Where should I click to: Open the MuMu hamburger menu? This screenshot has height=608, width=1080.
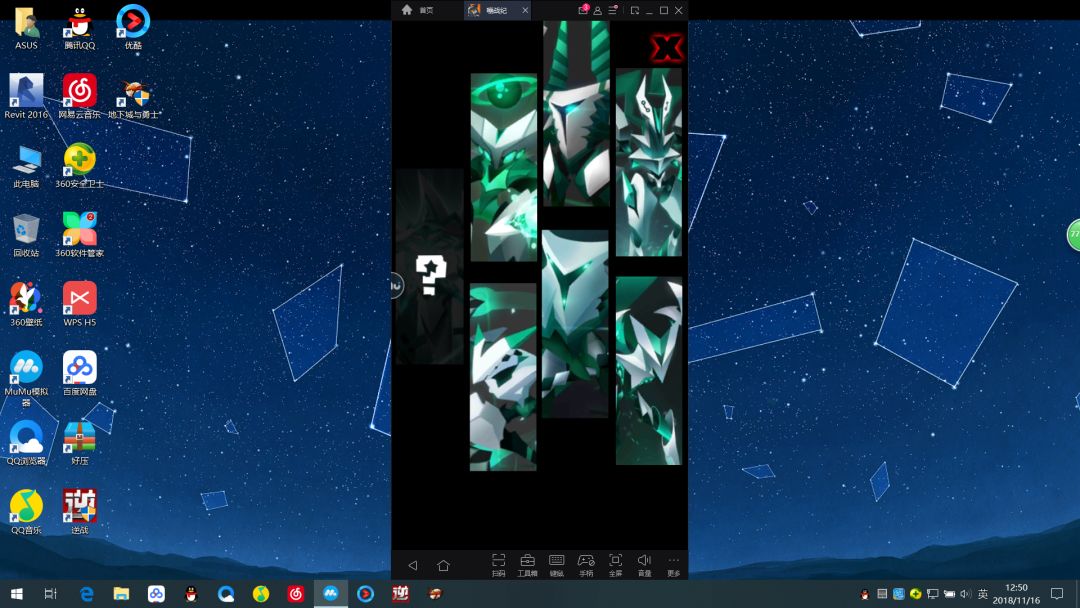612,10
